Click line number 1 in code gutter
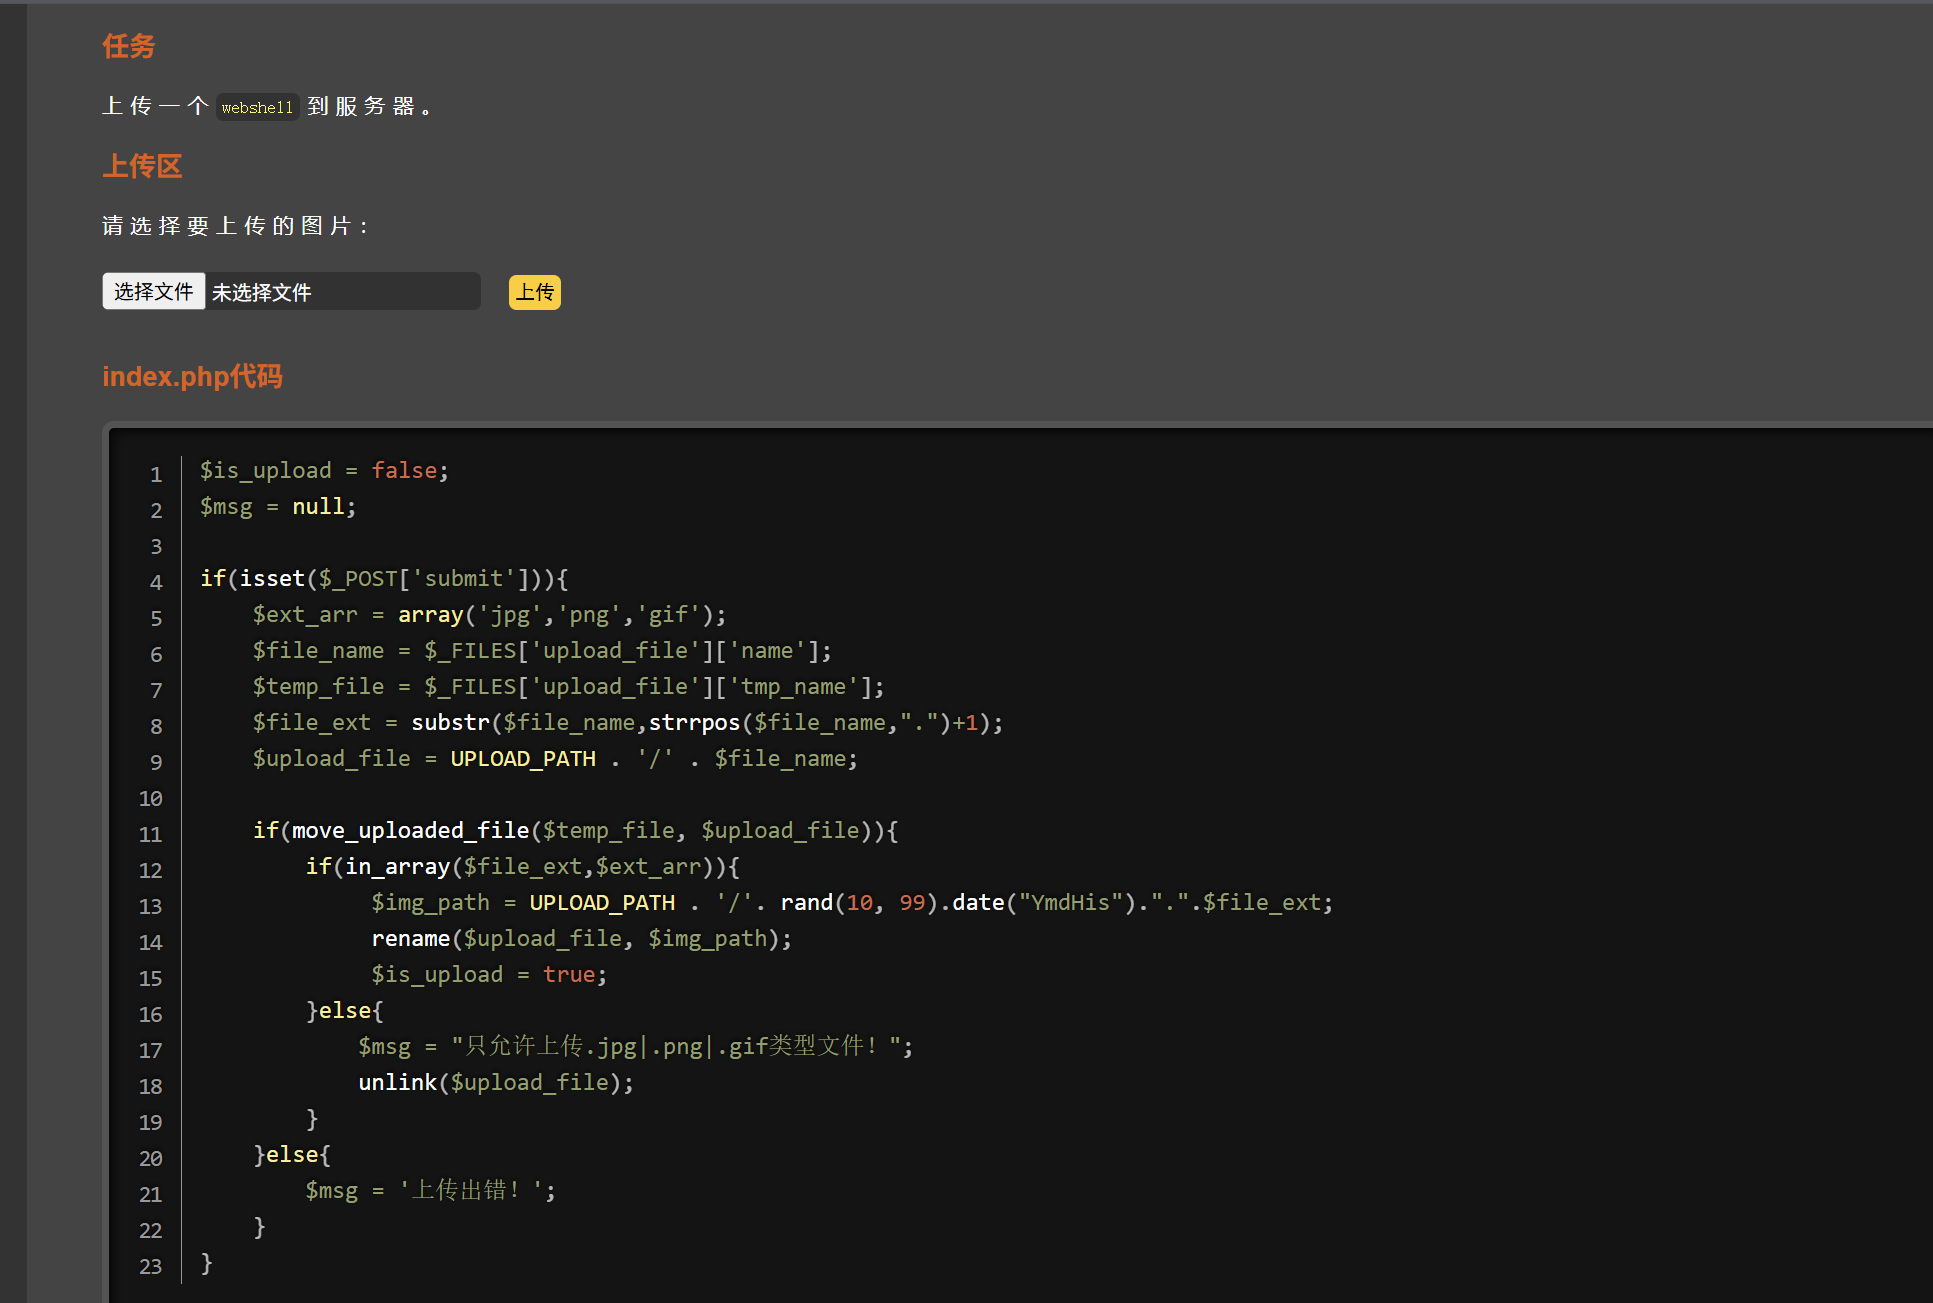This screenshot has height=1303, width=1933. 156,474
